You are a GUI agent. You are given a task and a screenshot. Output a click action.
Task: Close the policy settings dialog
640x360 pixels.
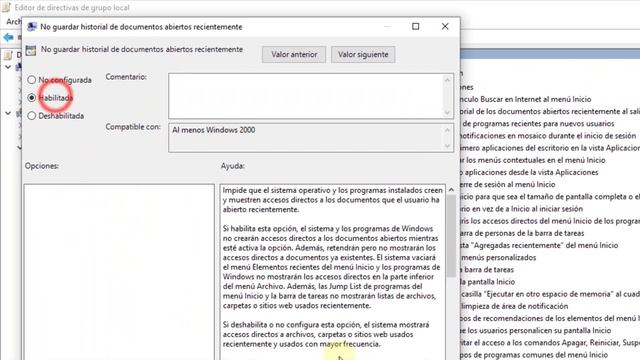click(x=445, y=27)
